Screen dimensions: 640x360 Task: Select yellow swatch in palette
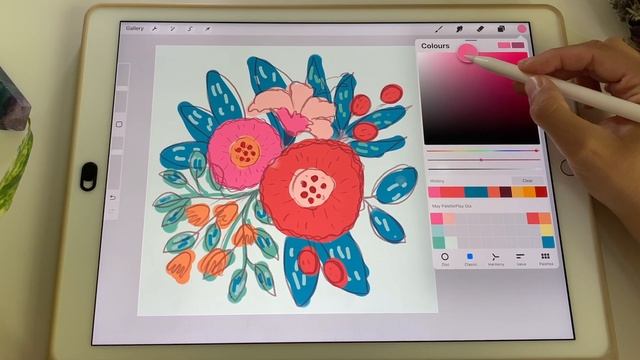[547, 230]
